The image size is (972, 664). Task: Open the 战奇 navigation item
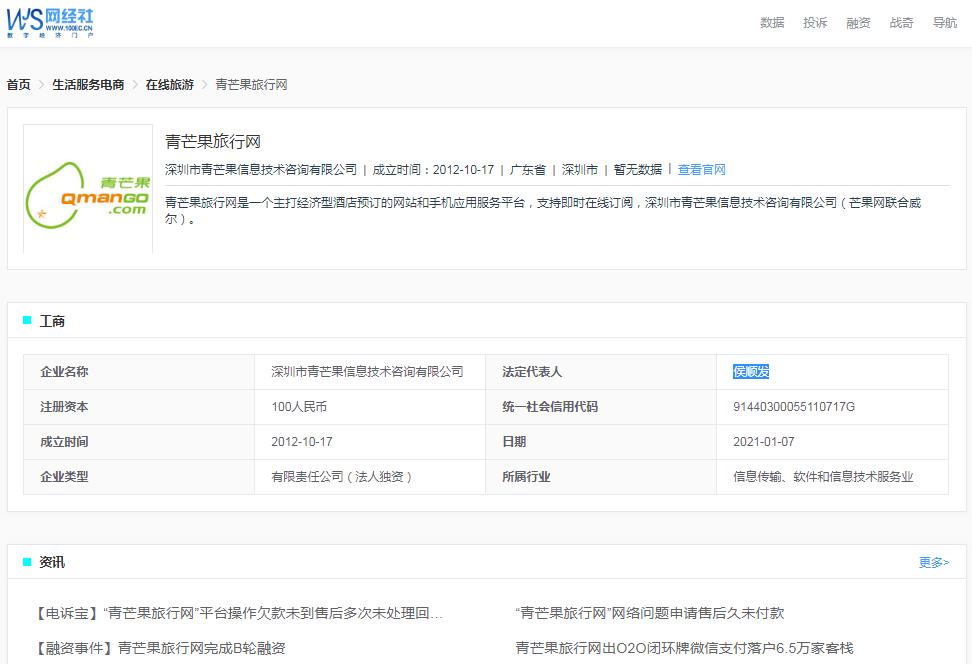click(902, 22)
